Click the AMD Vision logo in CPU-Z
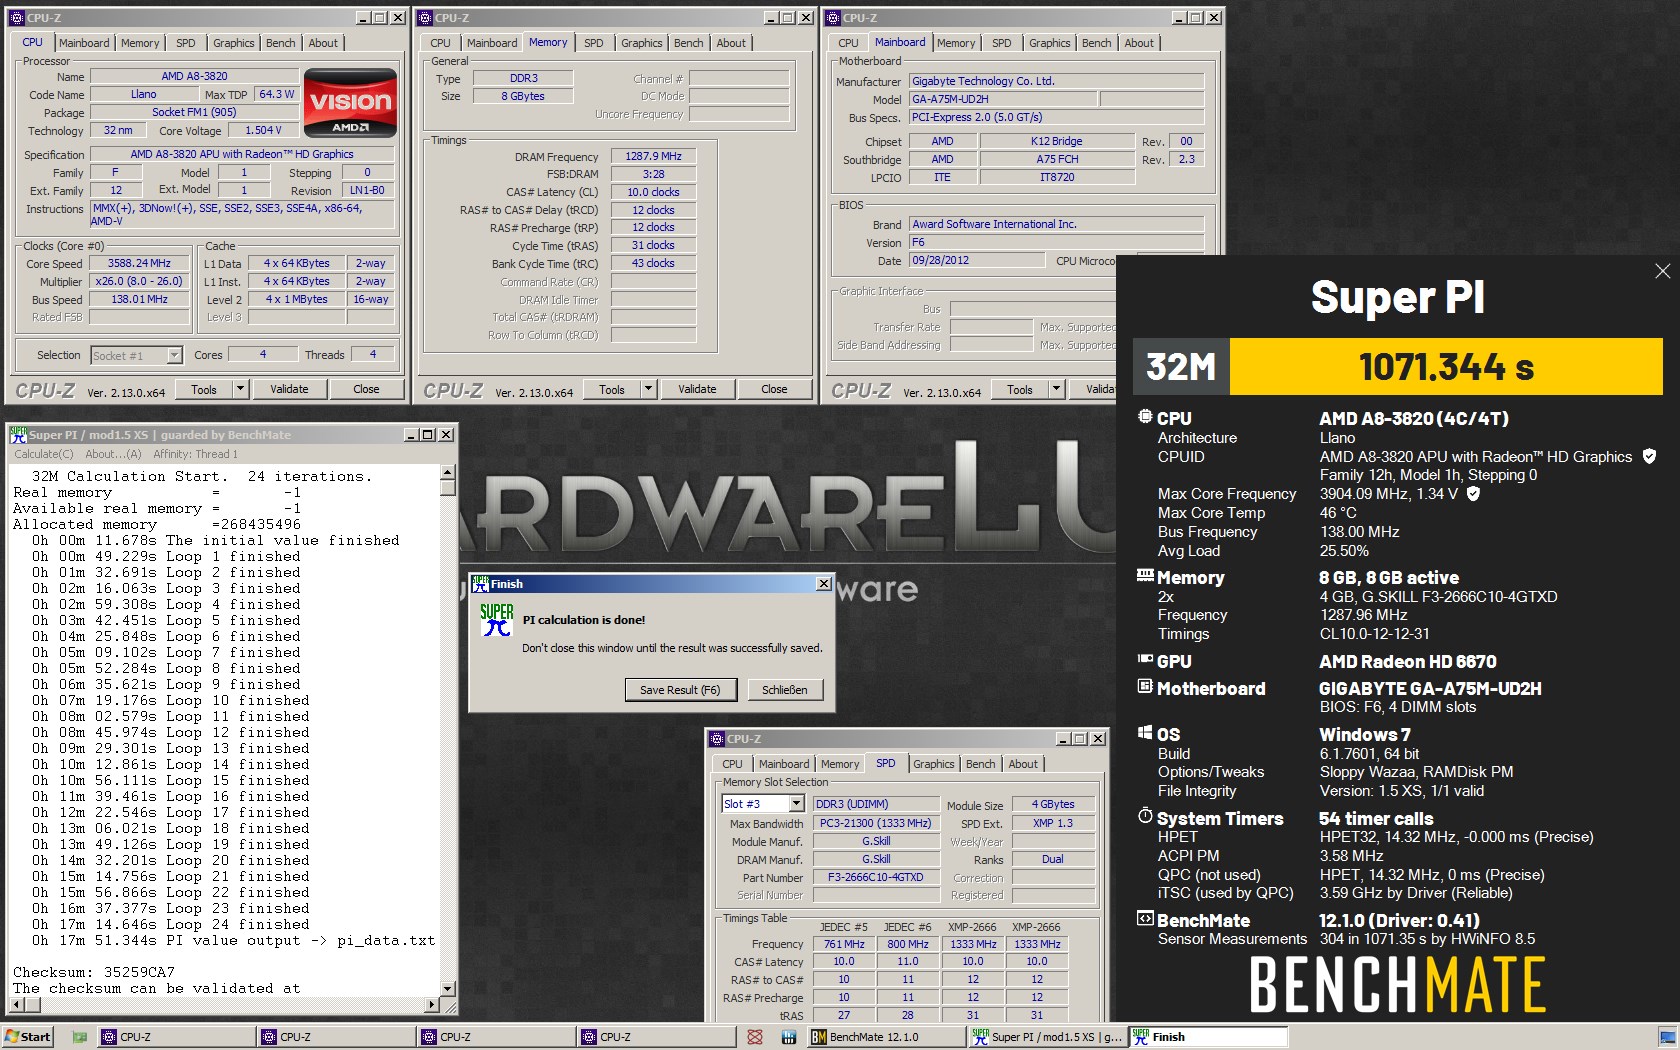Image resolution: width=1680 pixels, height=1050 pixels. click(x=350, y=102)
